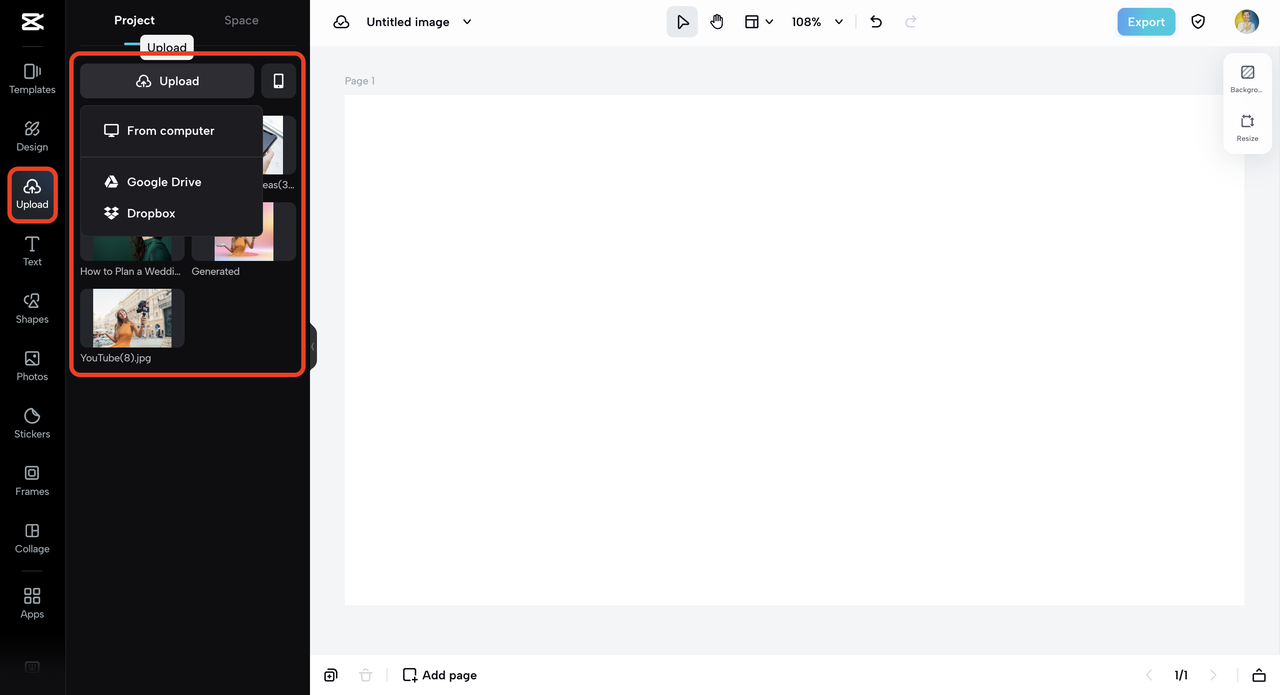Image resolution: width=1280 pixels, height=695 pixels.
Task: Activate the hand pan tool
Action: [717, 22]
